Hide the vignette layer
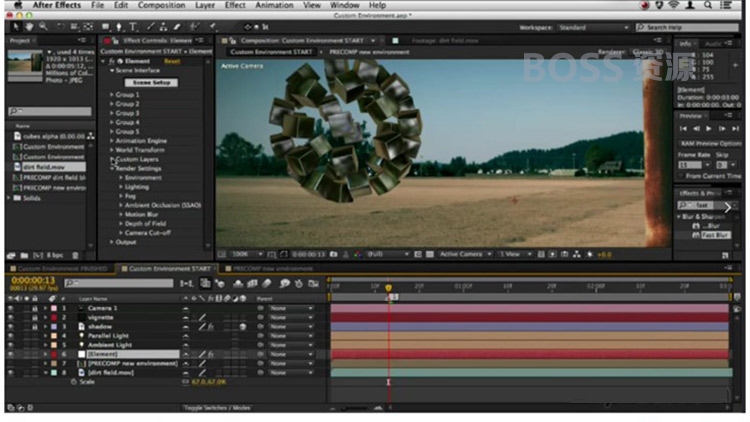Screen dimensions: 750x422 click(x=11, y=317)
